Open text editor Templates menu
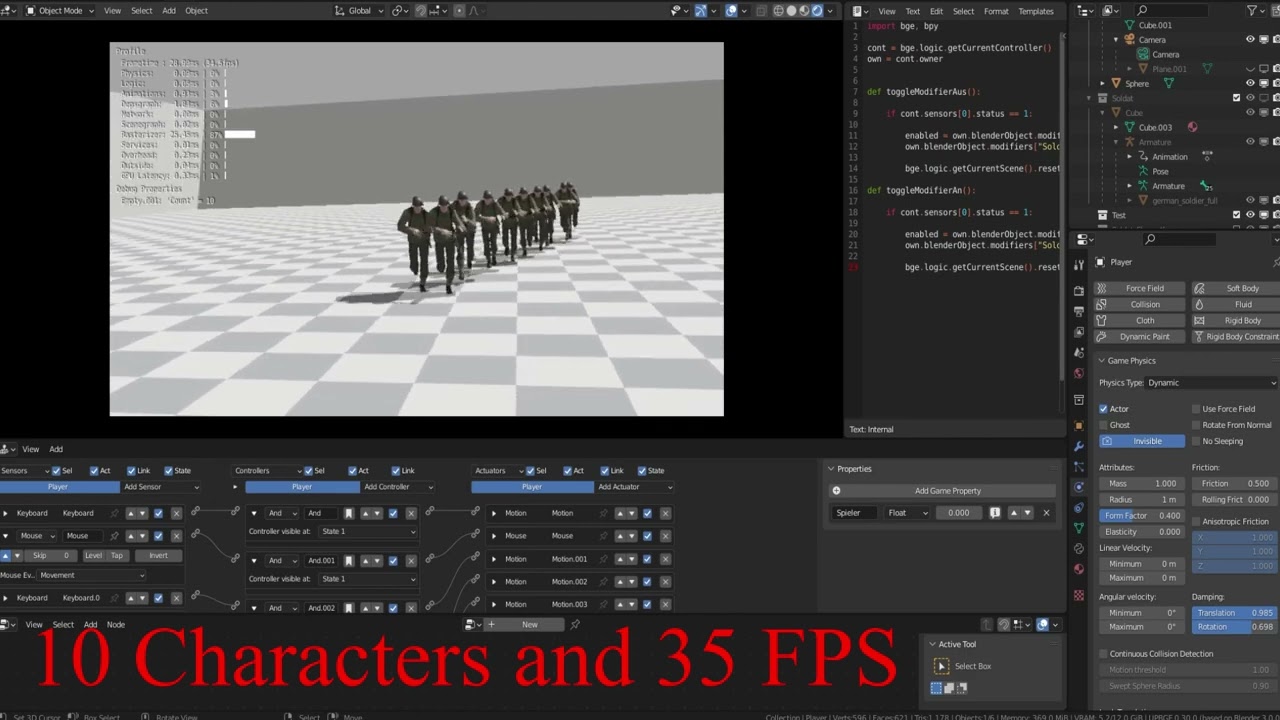Screen dimensions: 1280x720 point(1036,11)
